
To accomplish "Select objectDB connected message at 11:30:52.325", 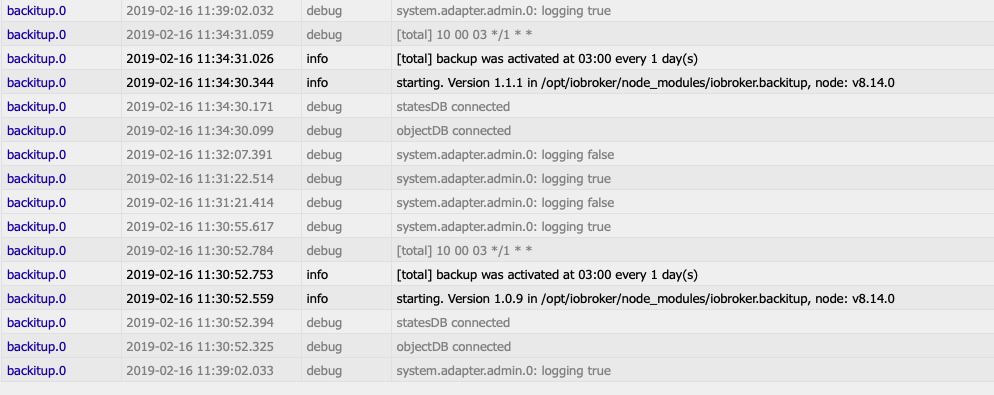I will pyautogui.click(x=453, y=347).
